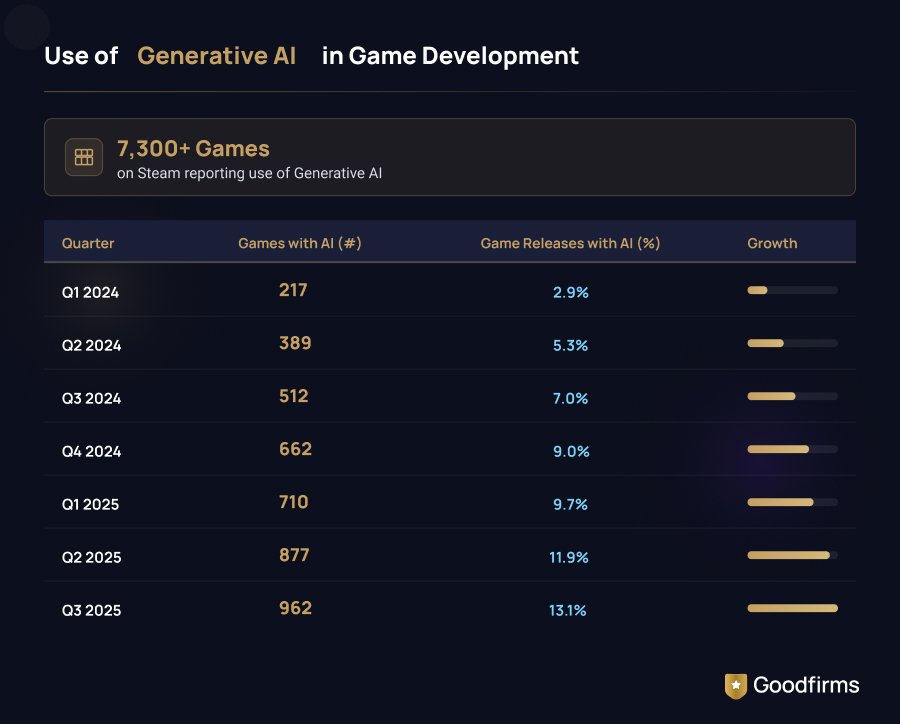The width and height of the screenshot is (900, 724).
Task: Click the 7,300+ Games summary card
Action: click(x=450, y=156)
